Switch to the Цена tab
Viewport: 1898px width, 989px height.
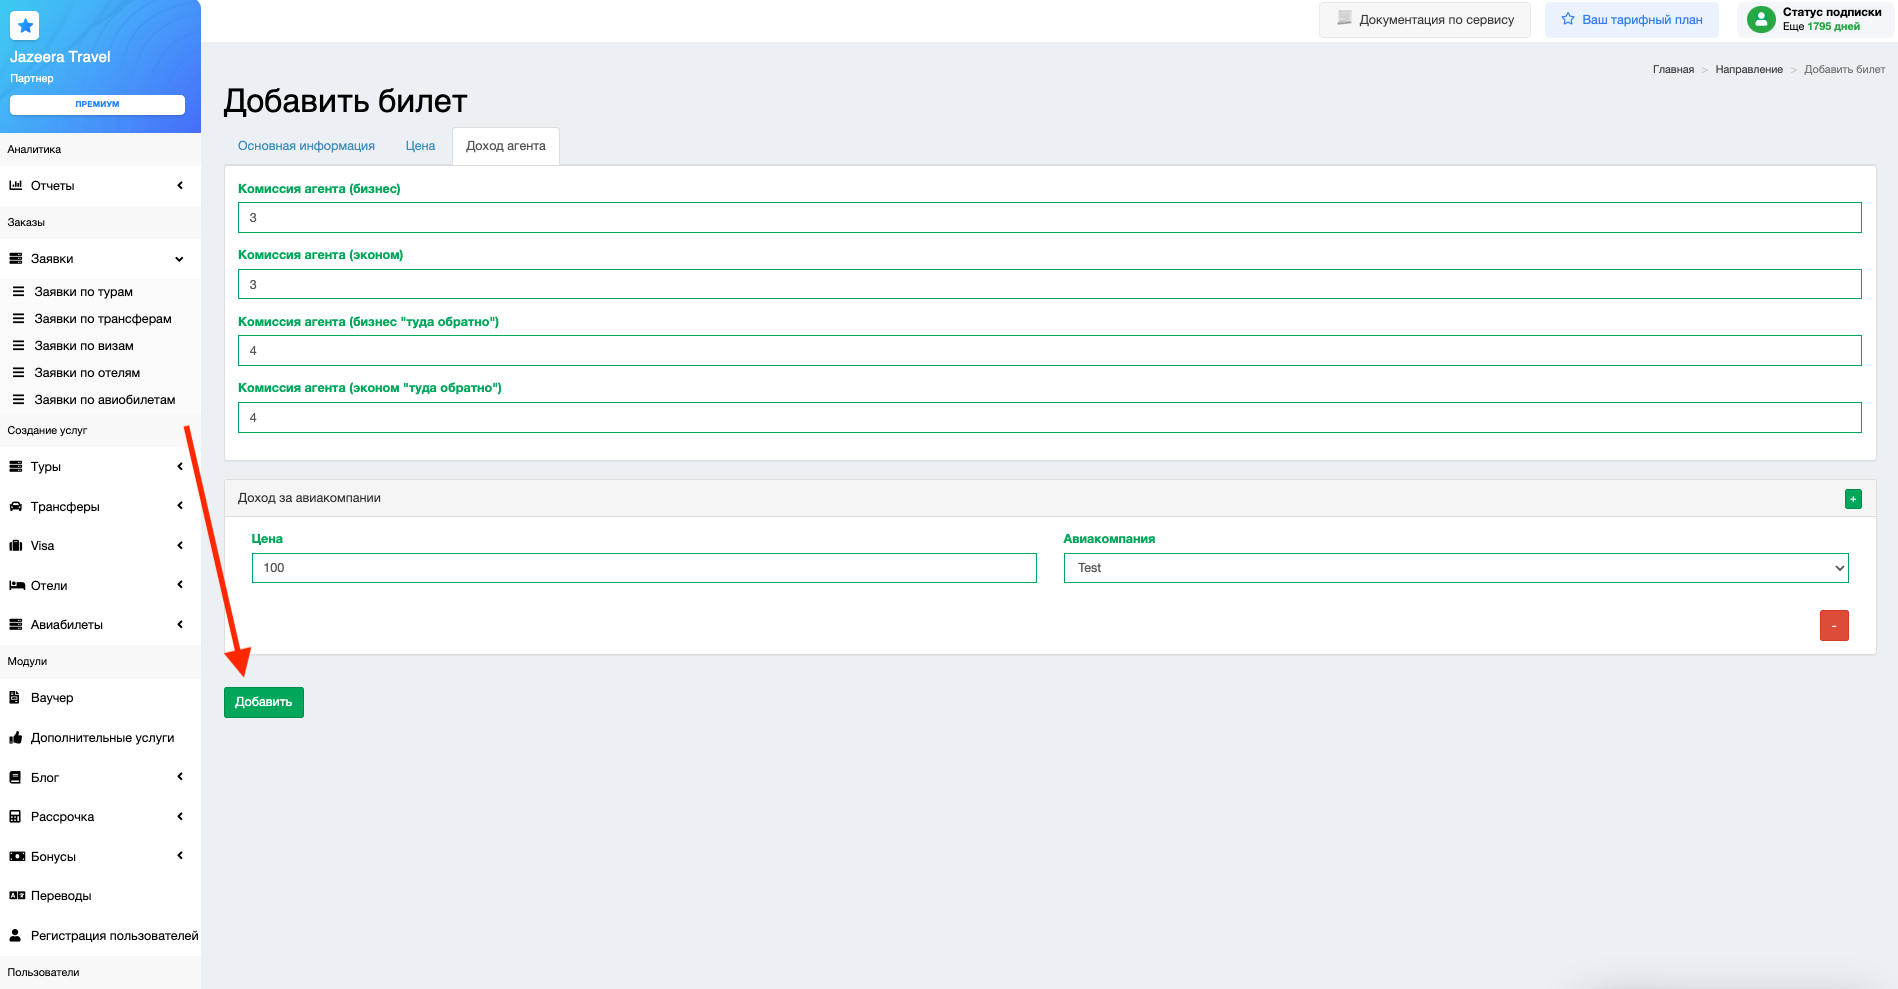point(420,146)
